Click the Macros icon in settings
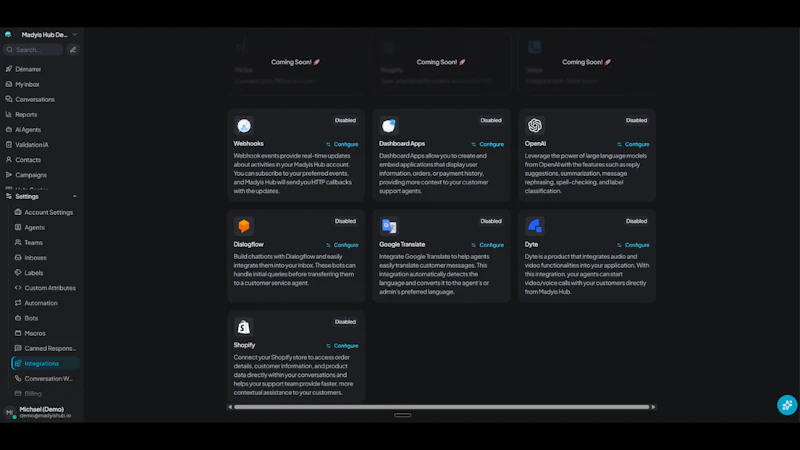Screen dimensions: 800x450 point(18,333)
